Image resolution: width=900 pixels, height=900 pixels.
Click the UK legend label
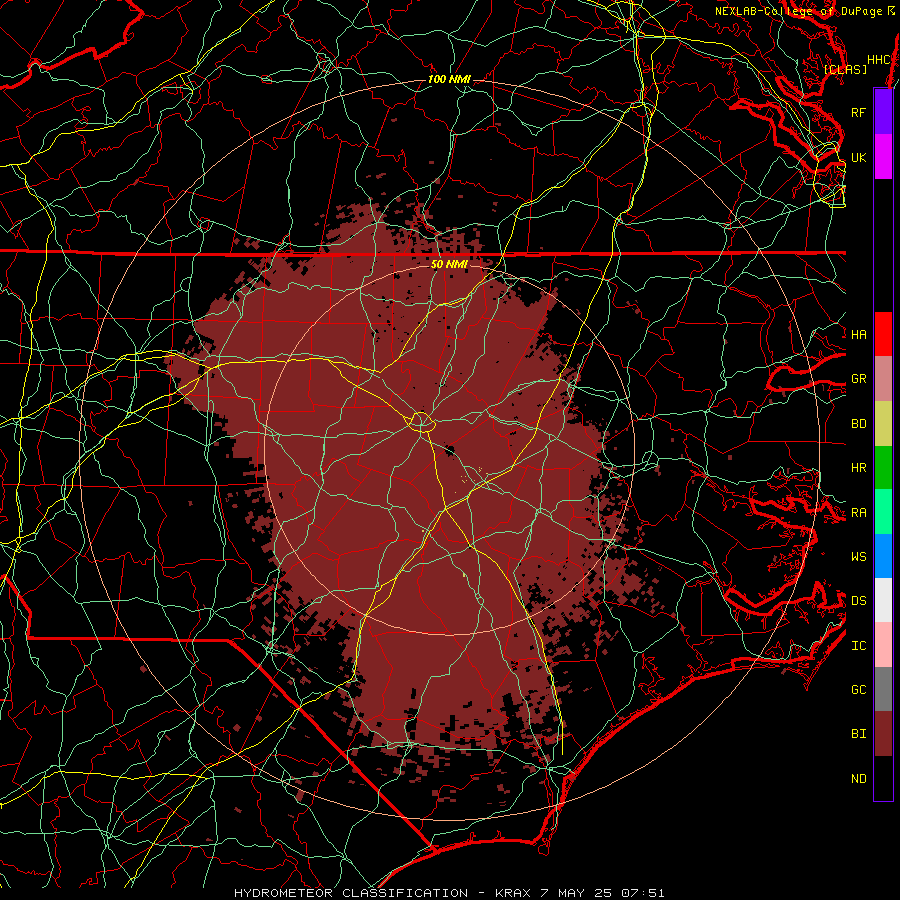click(x=858, y=157)
